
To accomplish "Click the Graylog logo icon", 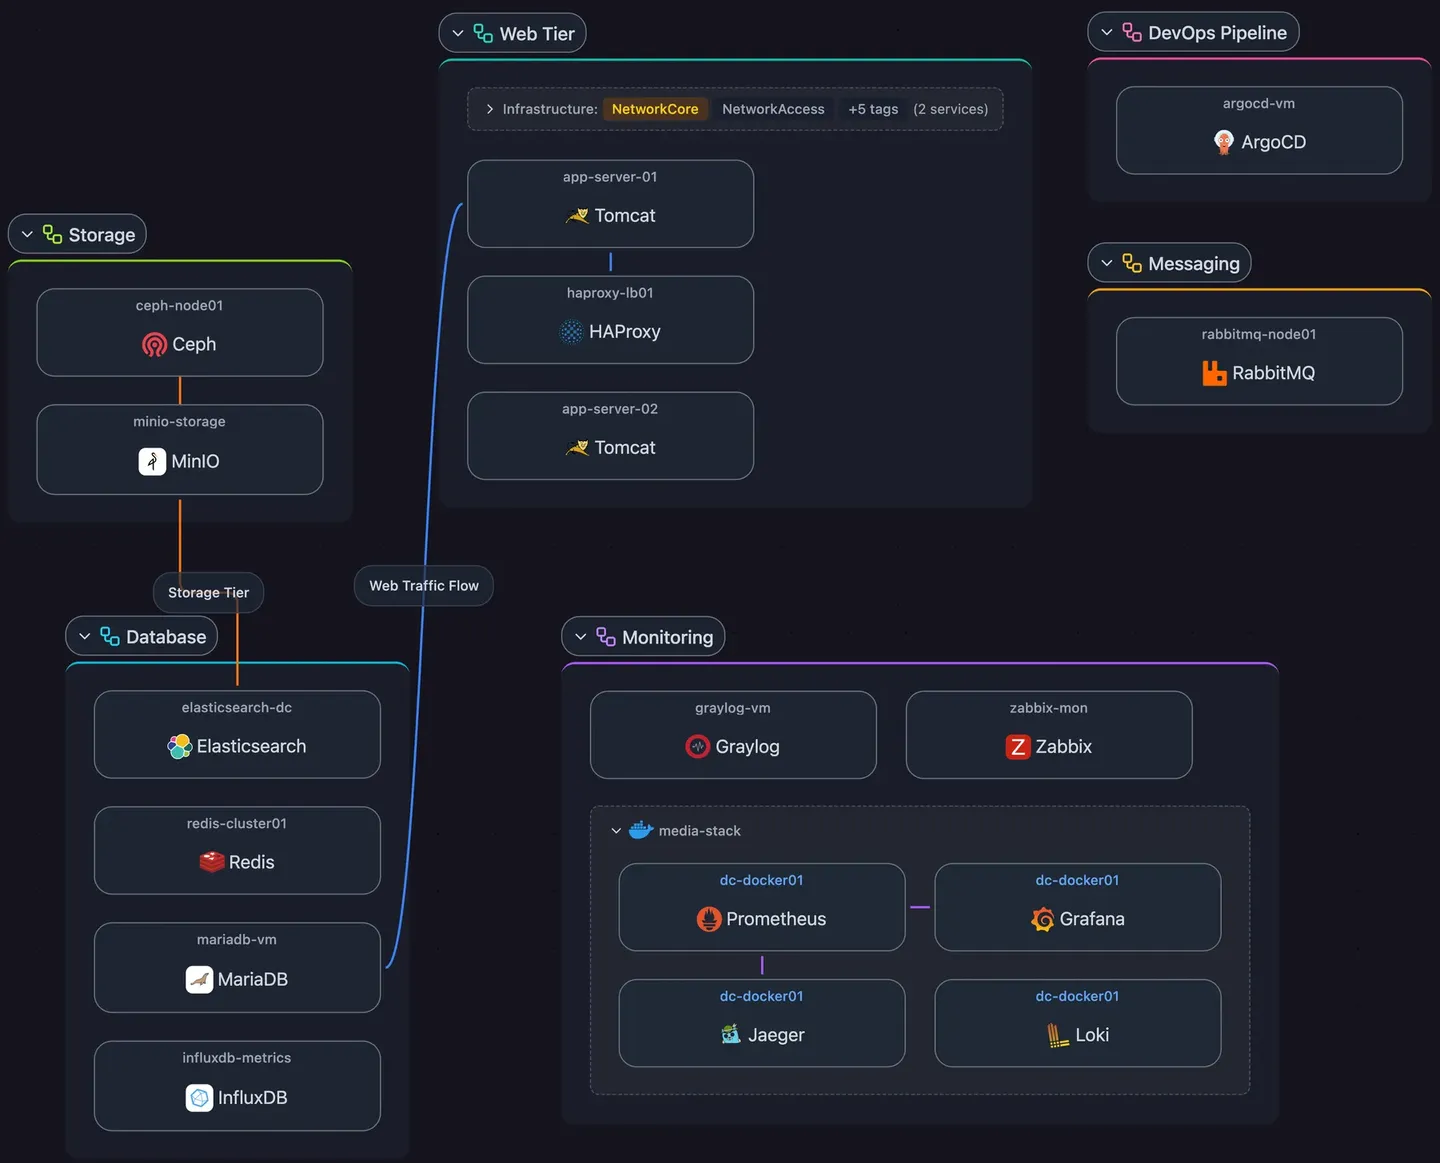I will [698, 747].
